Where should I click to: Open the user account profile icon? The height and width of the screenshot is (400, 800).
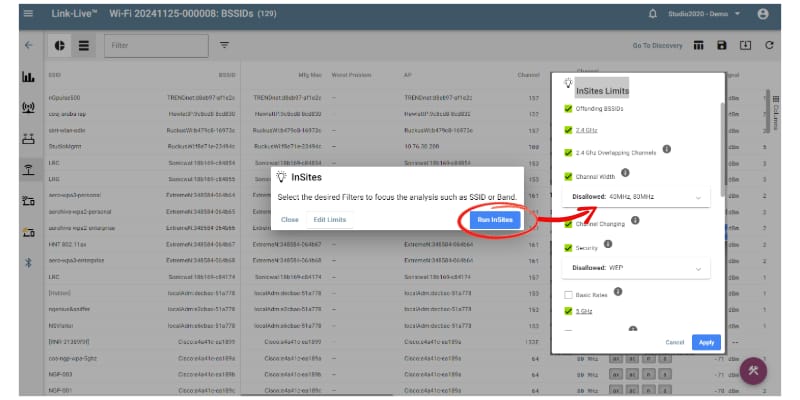(x=763, y=14)
